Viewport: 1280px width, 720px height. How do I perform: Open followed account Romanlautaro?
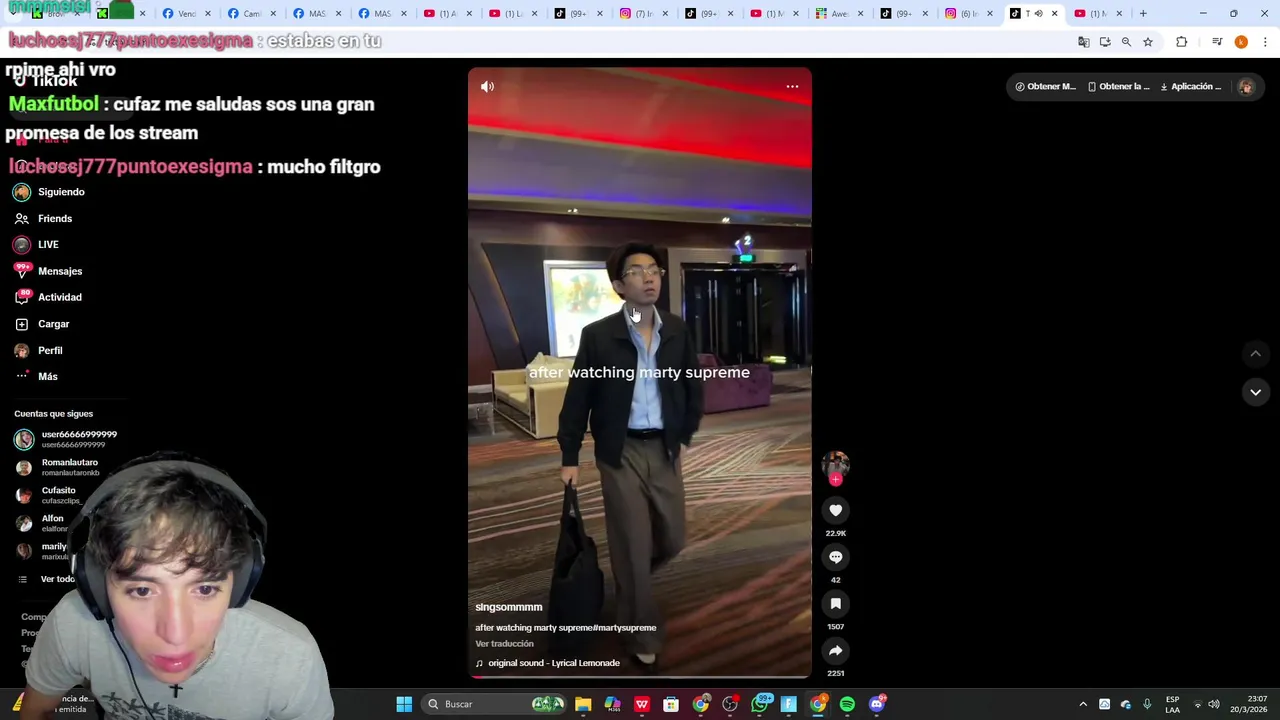(x=58, y=467)
